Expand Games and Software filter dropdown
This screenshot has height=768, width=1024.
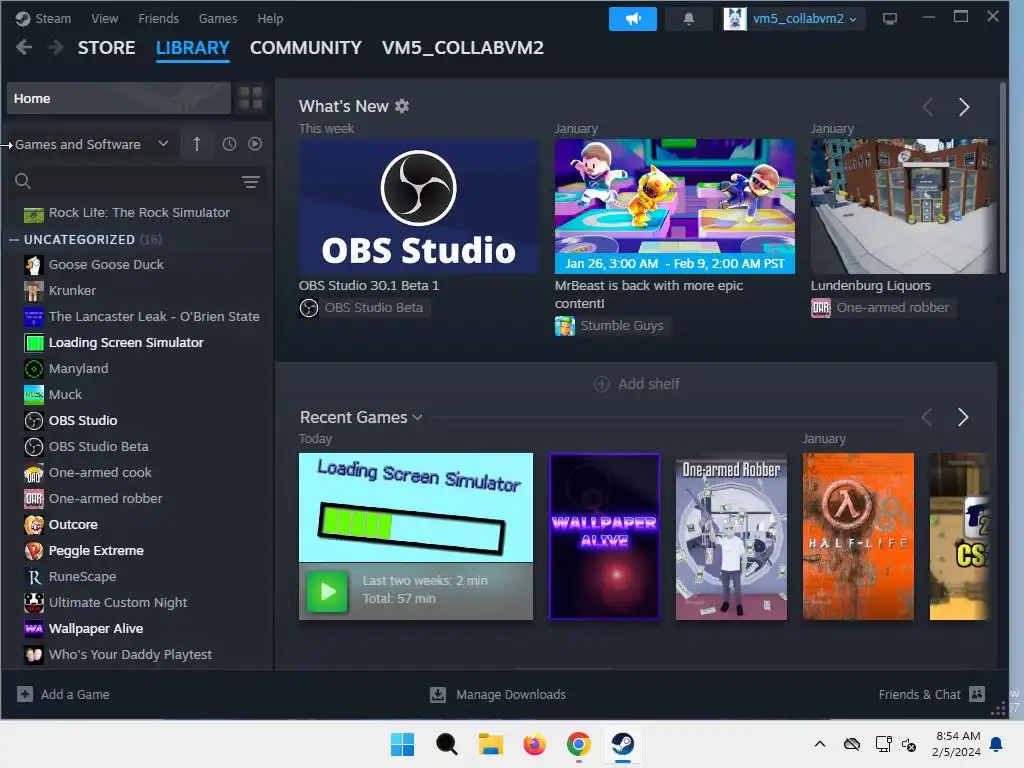[91, 144]
